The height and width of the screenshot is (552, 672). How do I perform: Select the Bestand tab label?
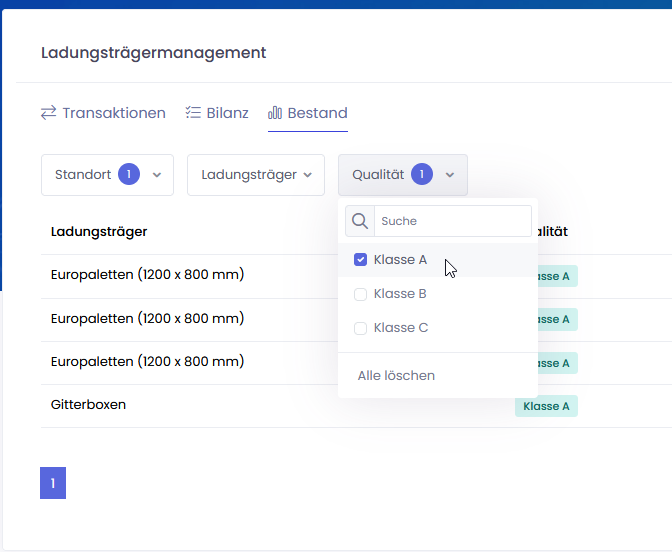click(x=317, y=113)
